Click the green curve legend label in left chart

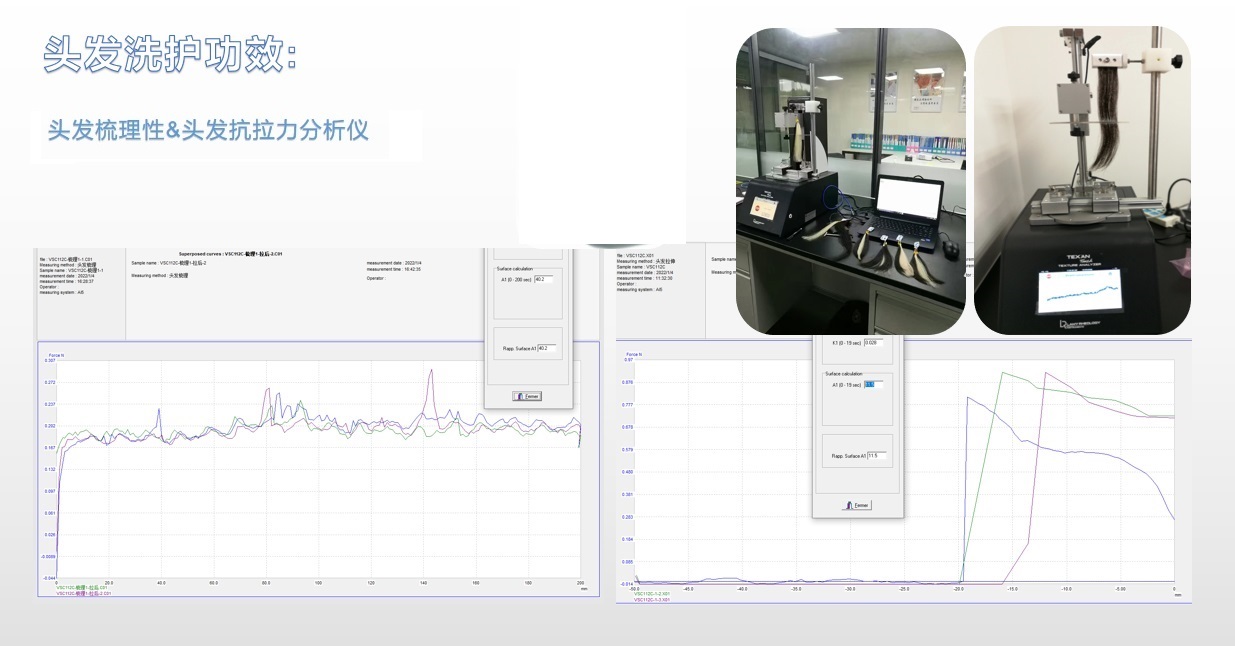click(x=78, y=588)
